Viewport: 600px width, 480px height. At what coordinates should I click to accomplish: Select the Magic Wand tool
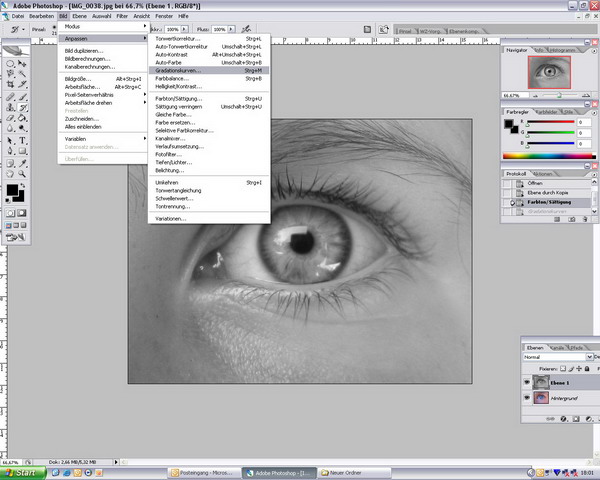22,73
